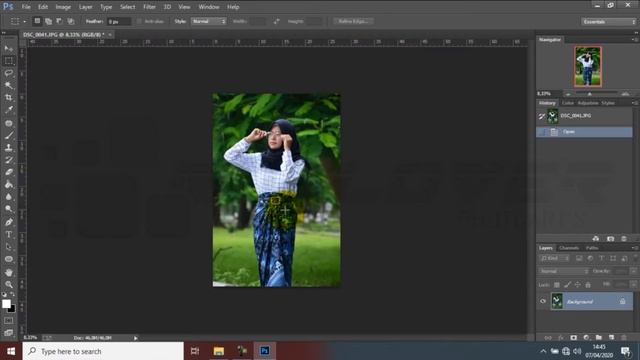Select the Clone Stamp tool
This screenshot has height=360, width=640.
pyautogui.click(x=9, y=147)
